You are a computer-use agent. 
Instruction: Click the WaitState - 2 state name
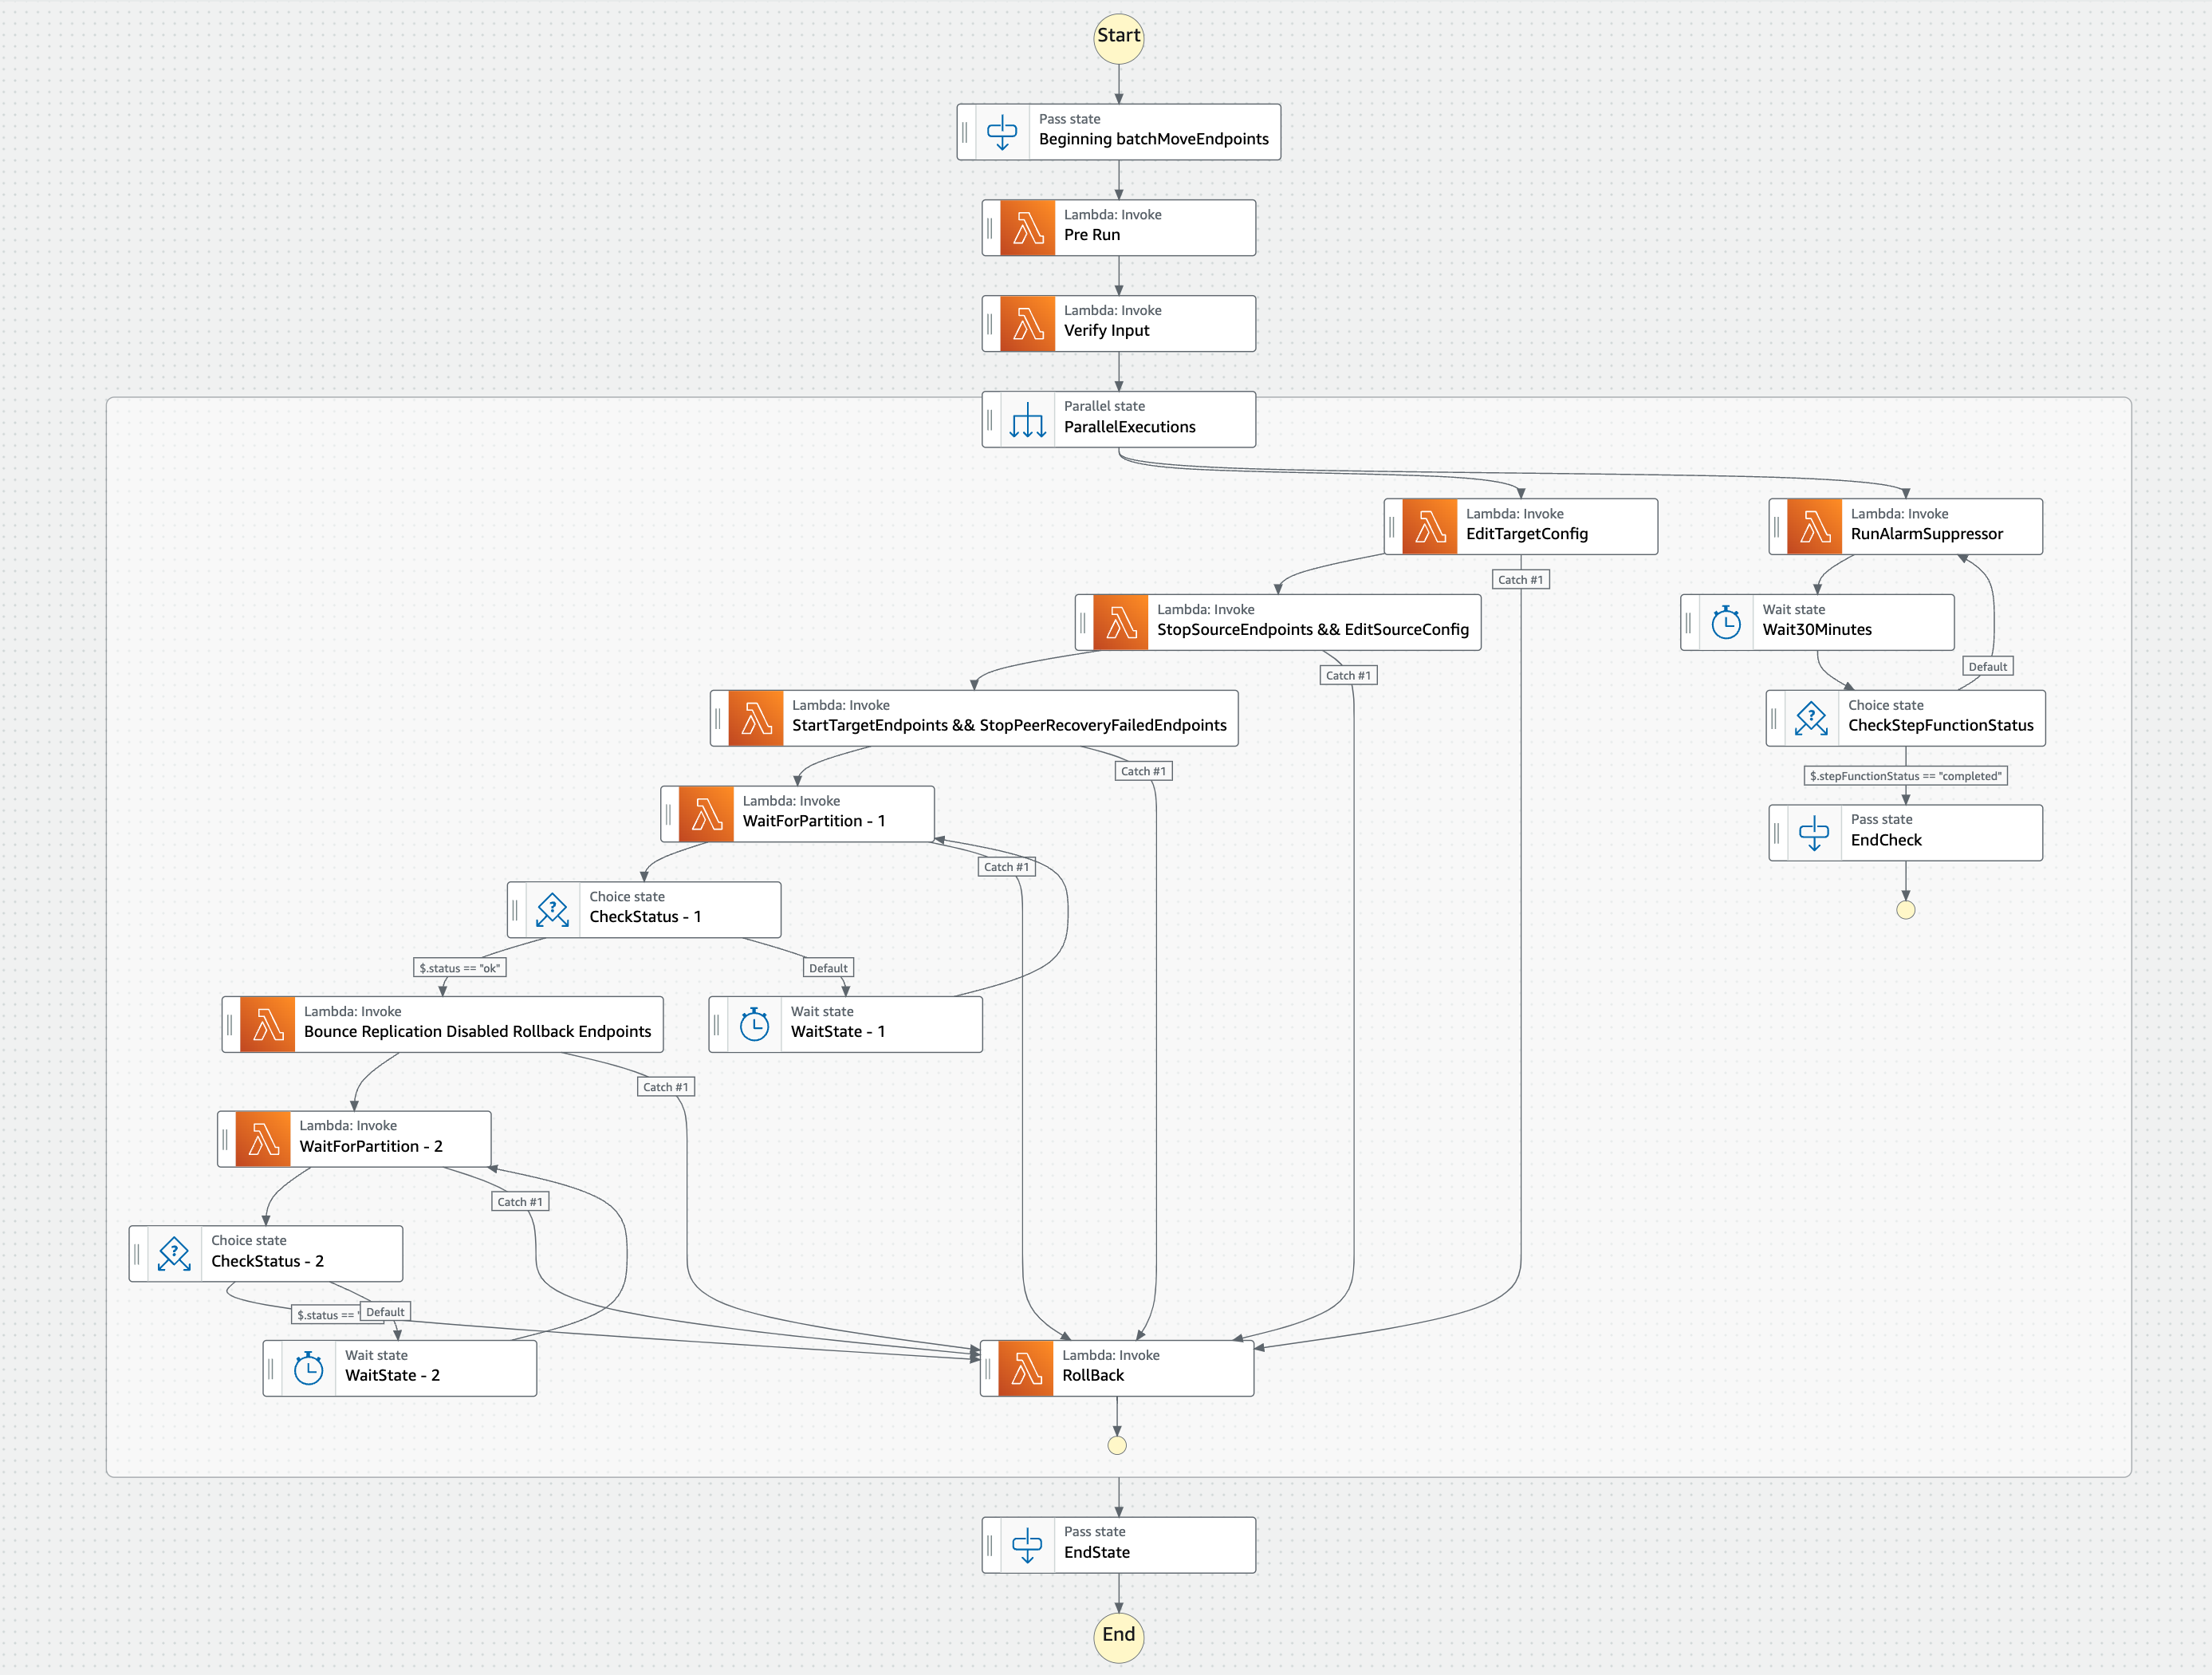click(x=392, y=1376)
